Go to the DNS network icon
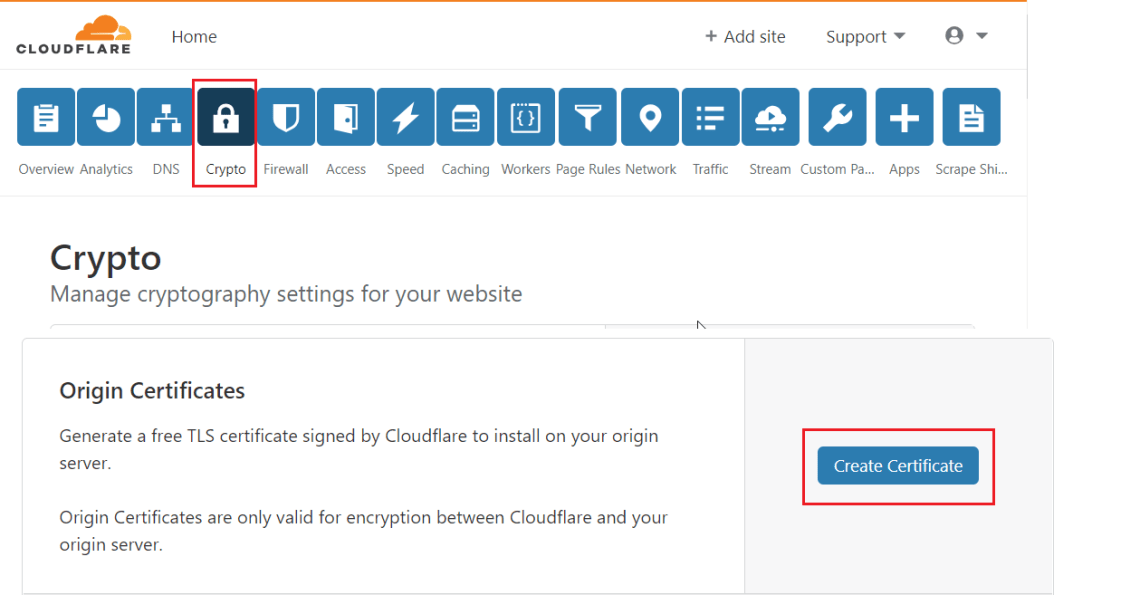 [166, 118]
